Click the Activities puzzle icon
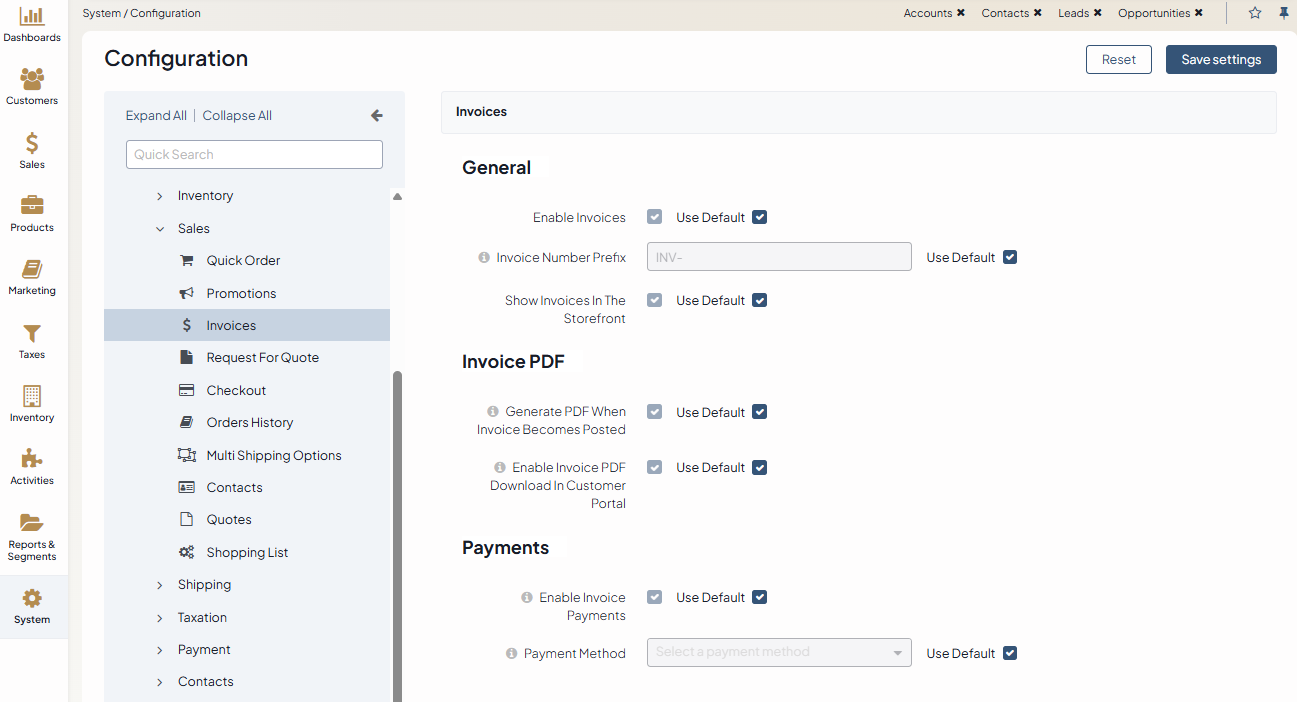The width and height of the screenshot is (1297, 702). coord(32,460)
